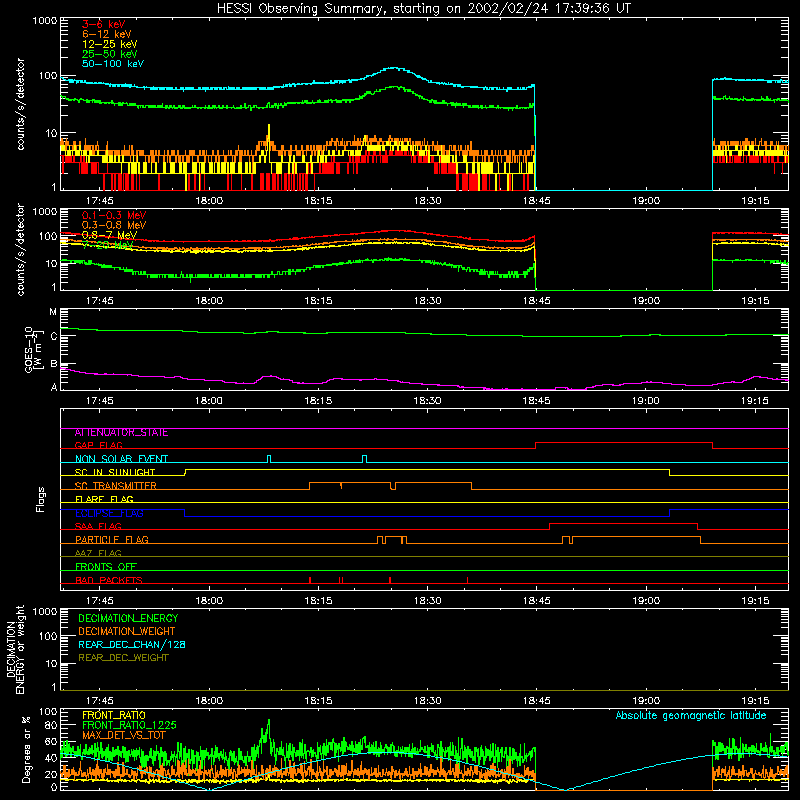Click 17:45 tick under the Flags panel
The width and height of the screenshot is (800, 800).
point(99,601)
